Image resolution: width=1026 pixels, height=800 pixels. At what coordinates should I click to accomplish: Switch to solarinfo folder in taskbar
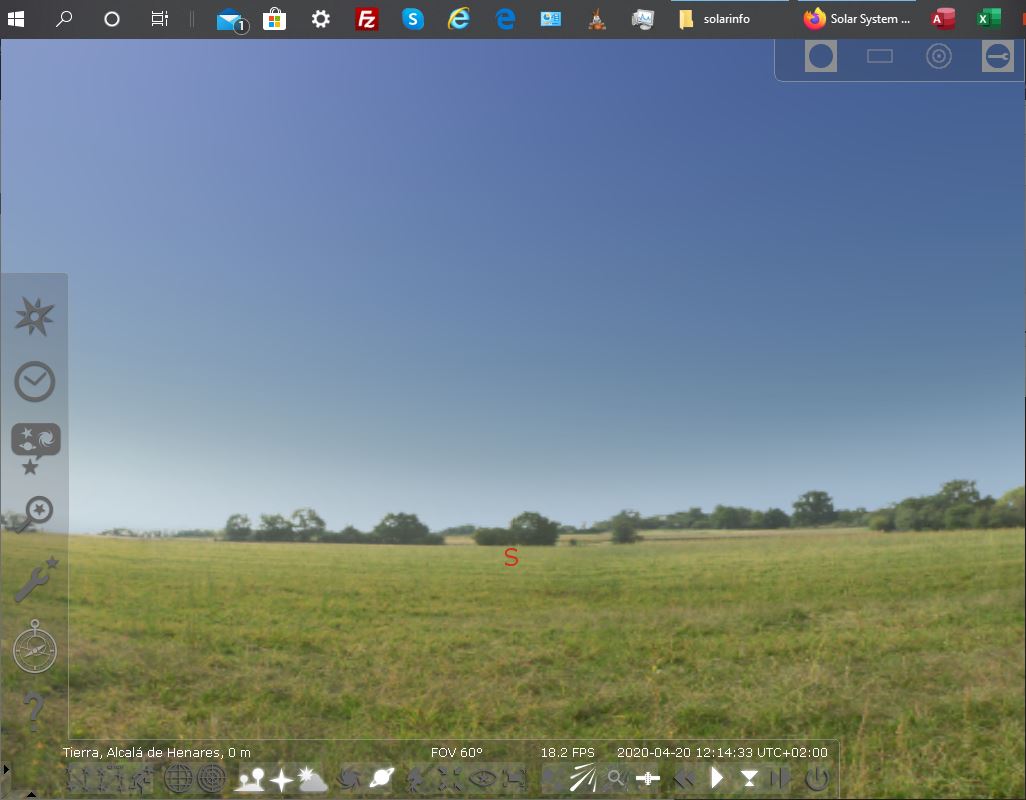tap(715, 19)
